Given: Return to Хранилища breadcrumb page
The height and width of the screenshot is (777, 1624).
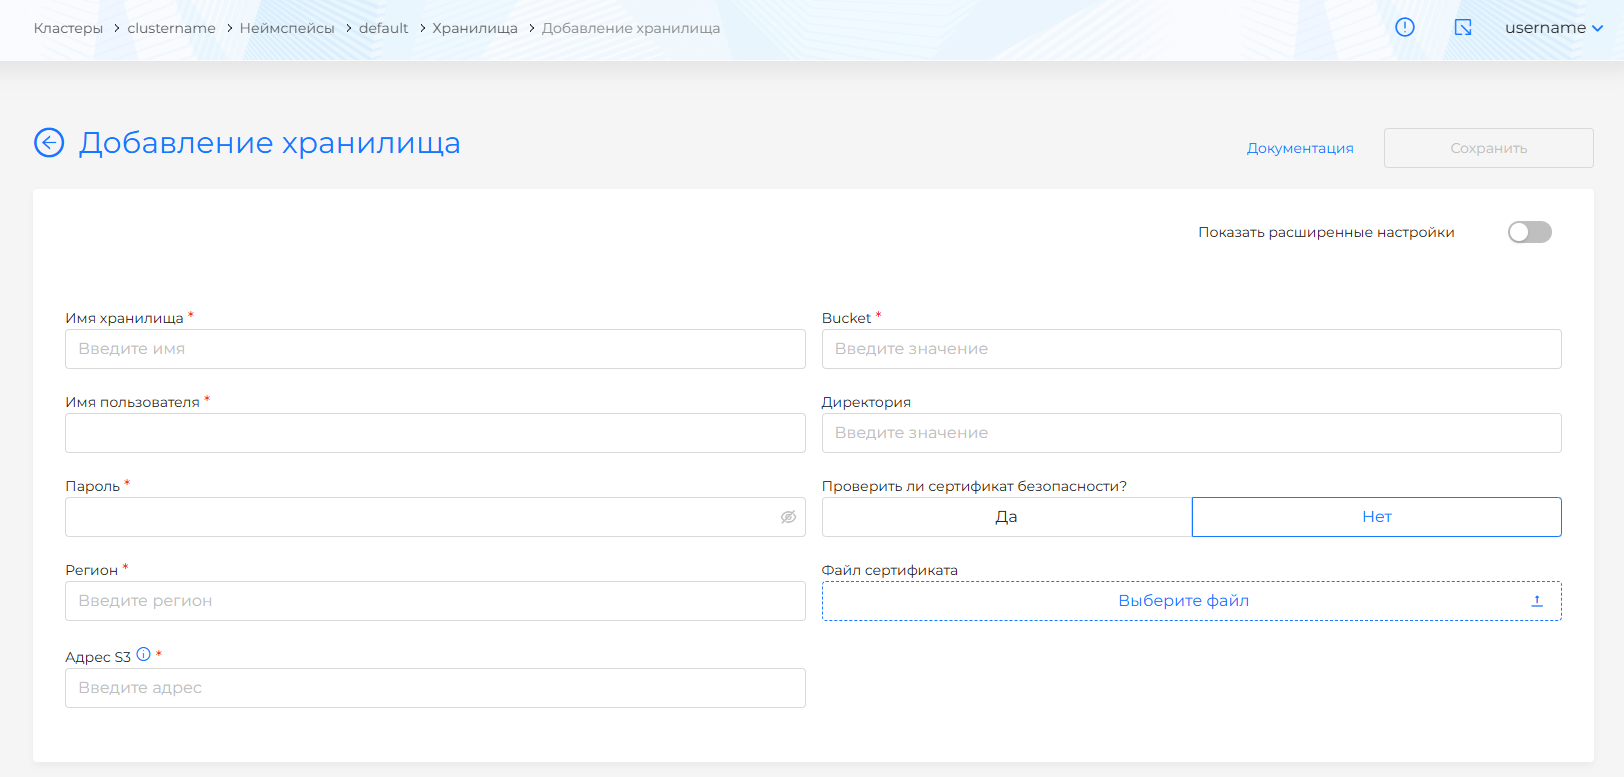Looking at the screenshot, I should (475, 28).
